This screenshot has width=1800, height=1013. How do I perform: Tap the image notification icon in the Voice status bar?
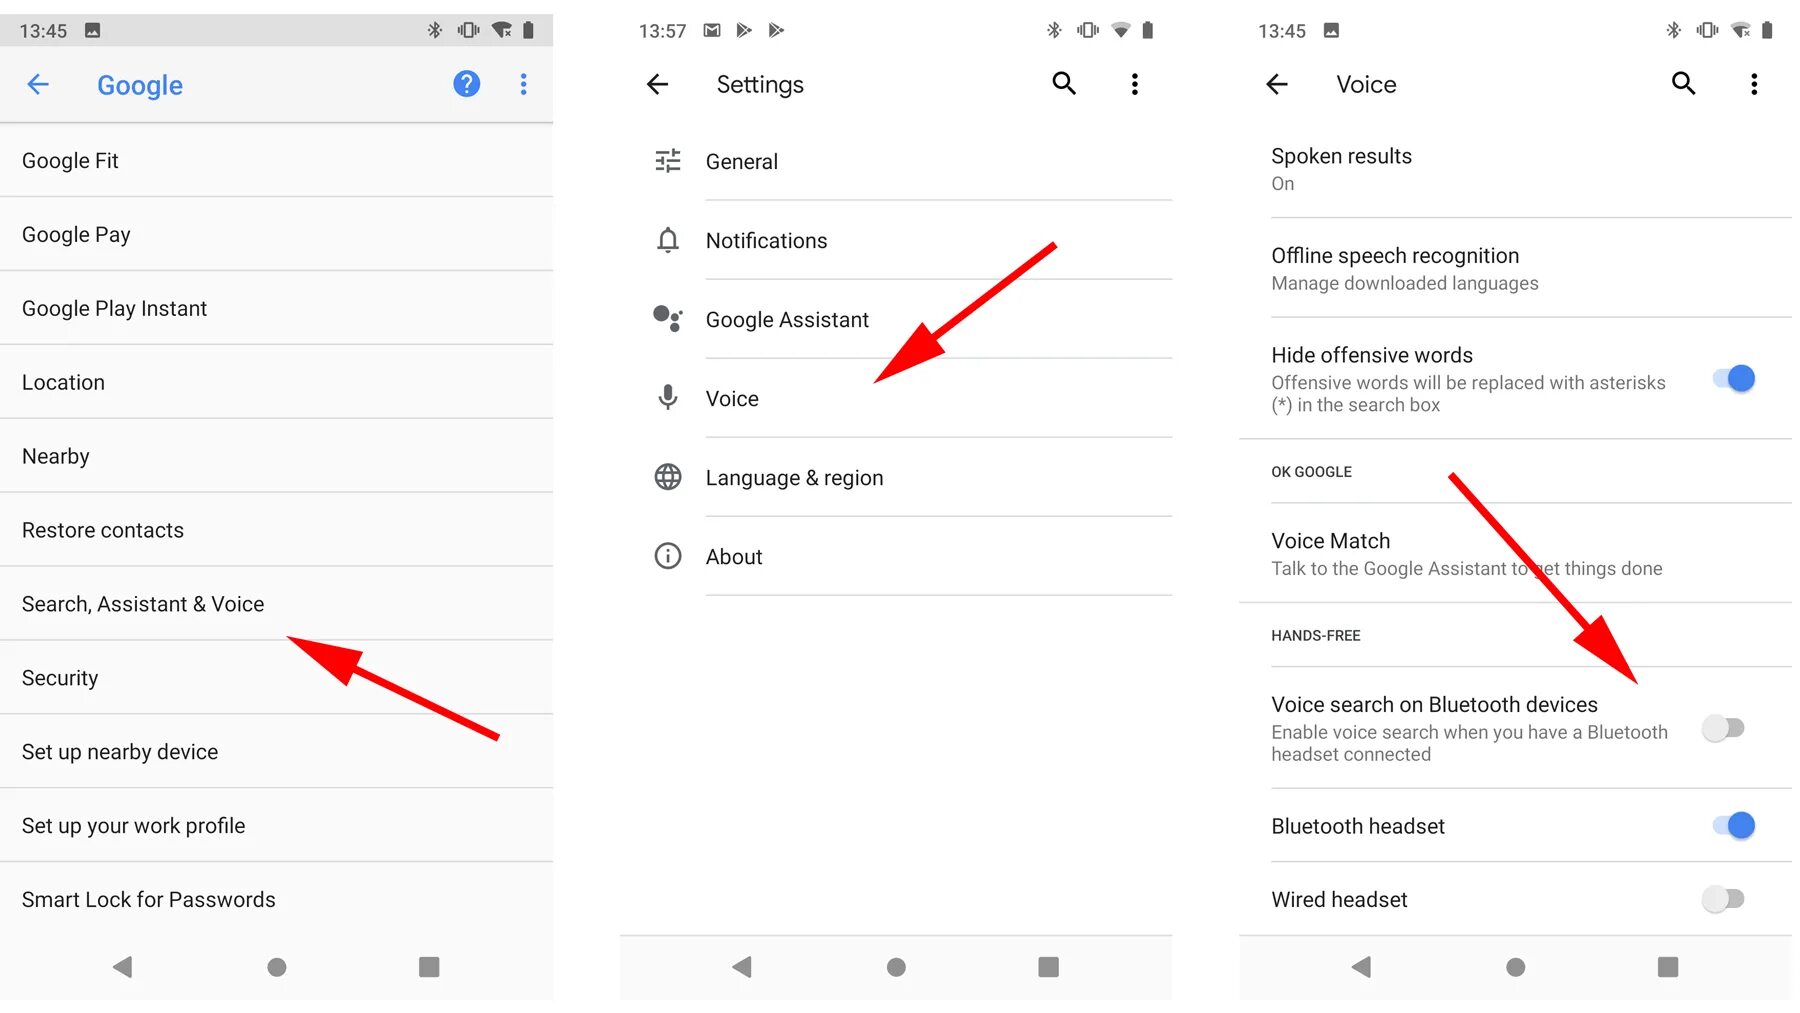(x=1331, y=30)
